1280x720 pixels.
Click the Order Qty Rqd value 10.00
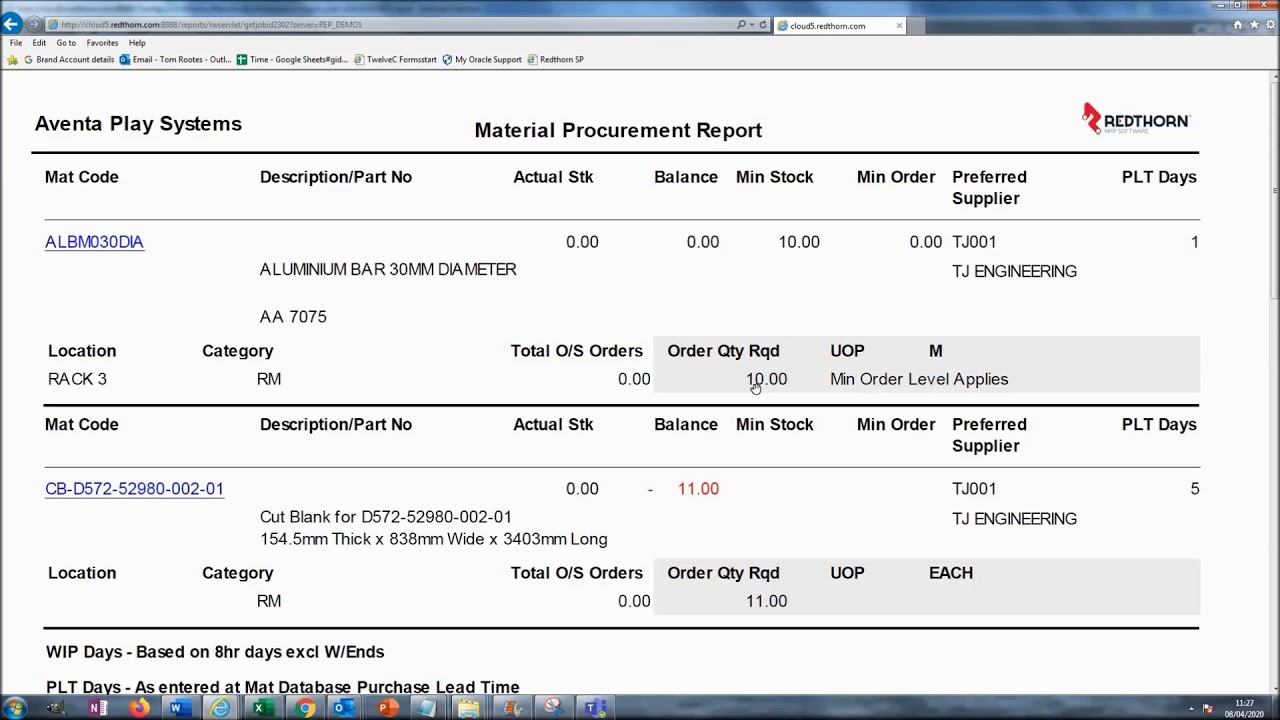[x=766, y=379]
